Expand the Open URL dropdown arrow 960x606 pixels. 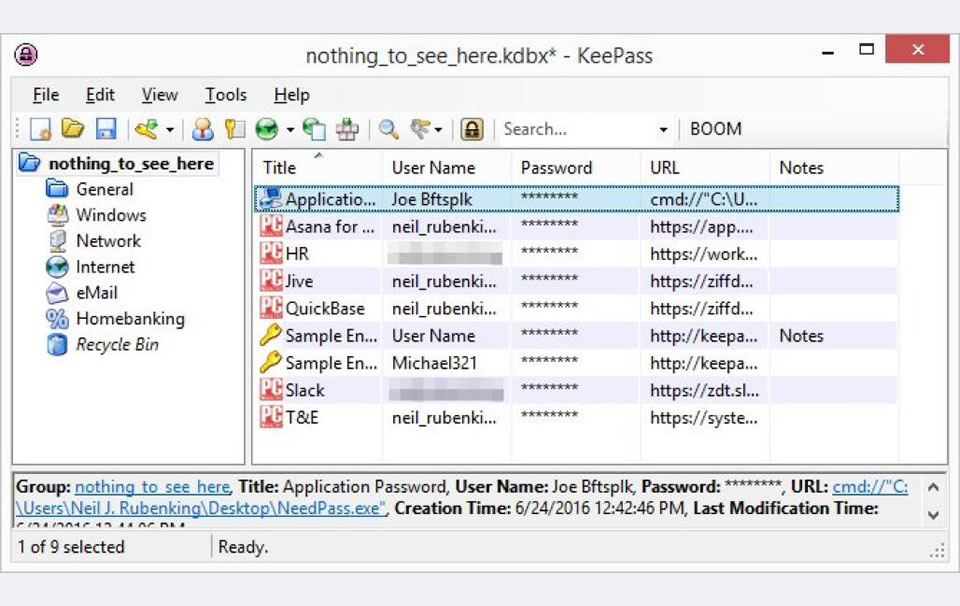coord(290,130)
